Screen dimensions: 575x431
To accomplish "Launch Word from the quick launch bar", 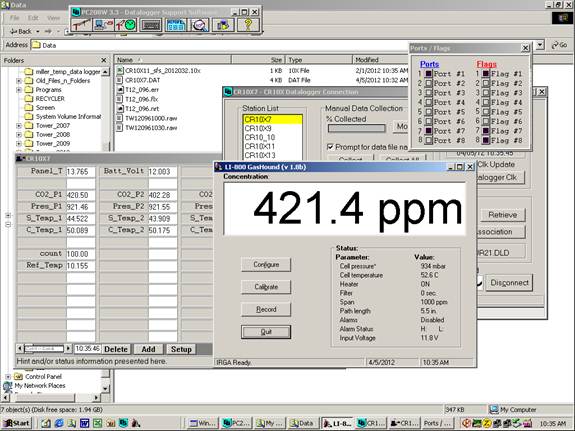I will tap(85, 423).
